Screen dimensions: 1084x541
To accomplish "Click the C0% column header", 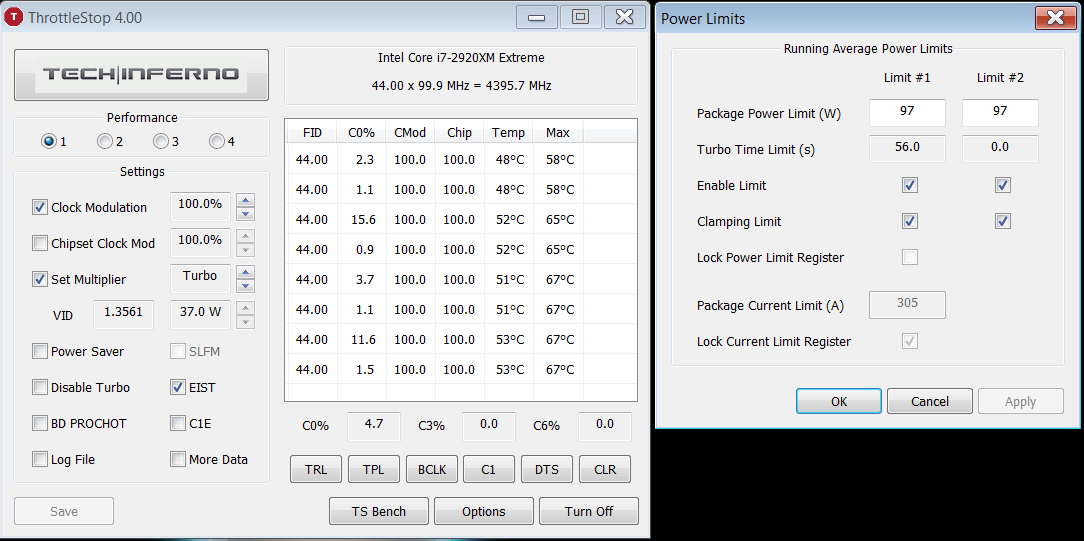I will coord(362,133).
